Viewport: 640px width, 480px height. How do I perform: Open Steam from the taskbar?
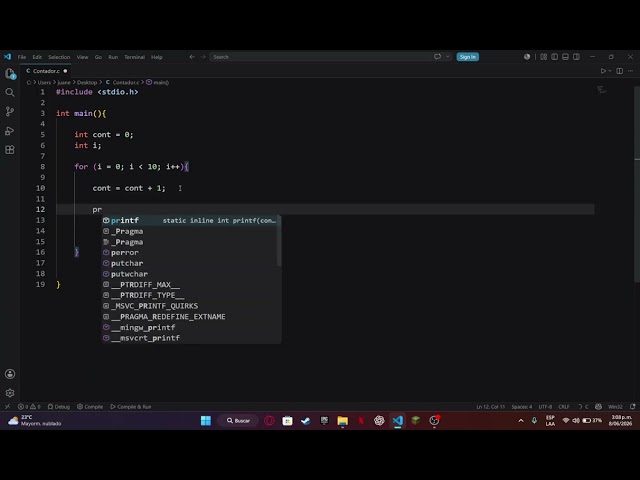[x=305, y=420]
